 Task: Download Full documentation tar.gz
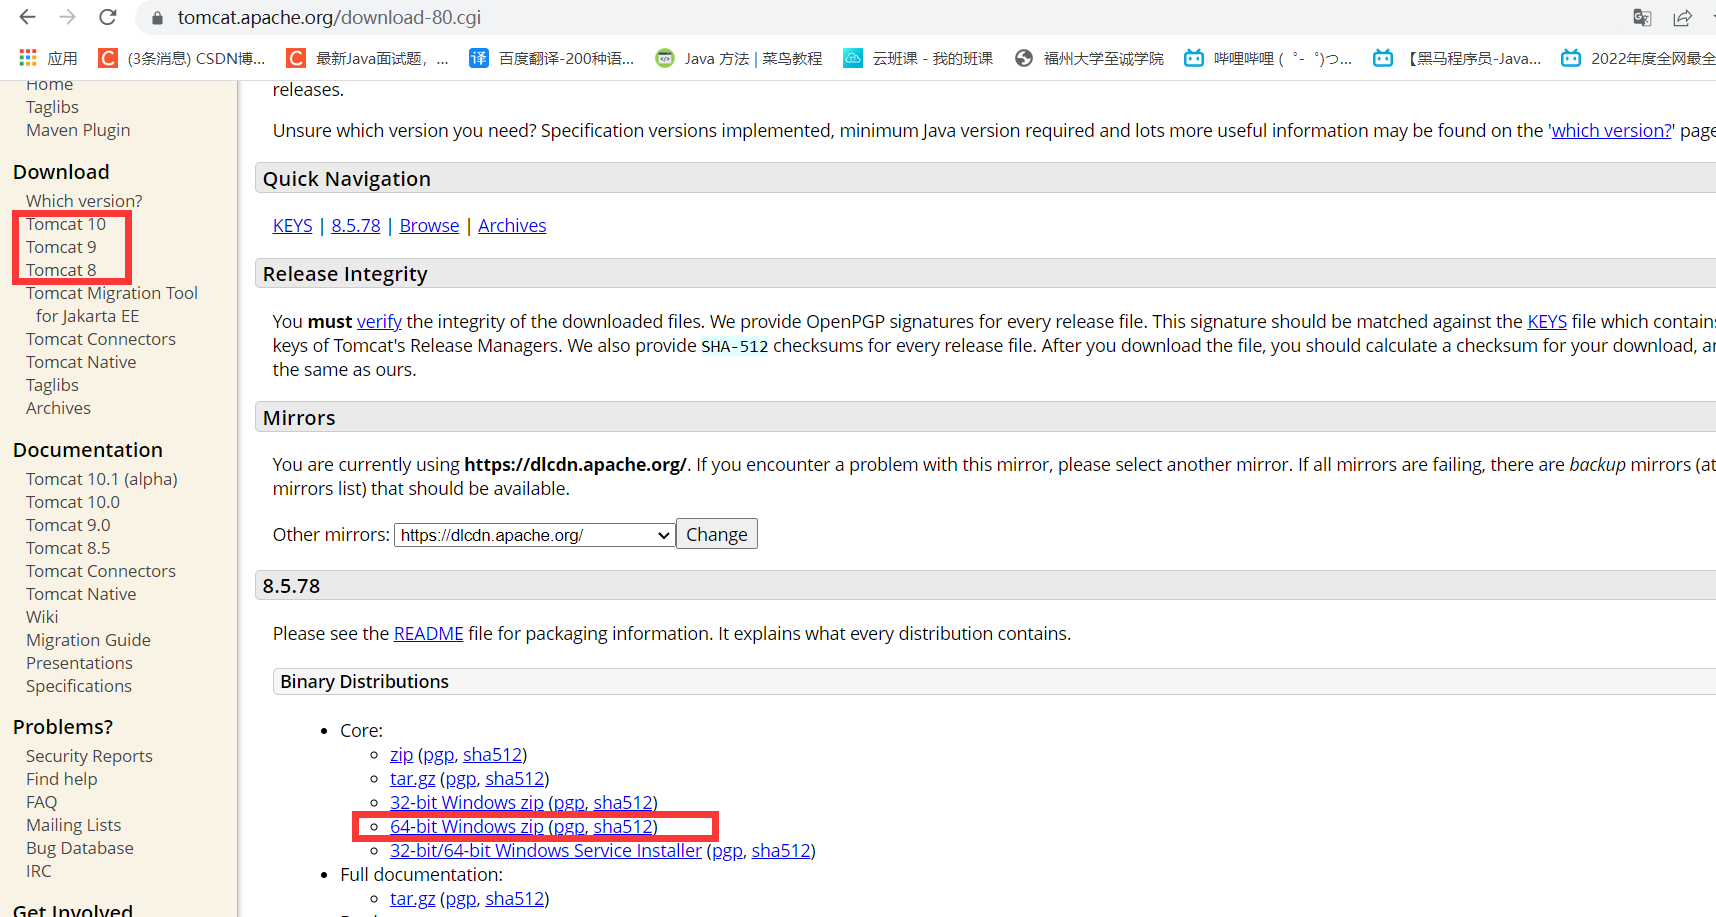point(413,899)
